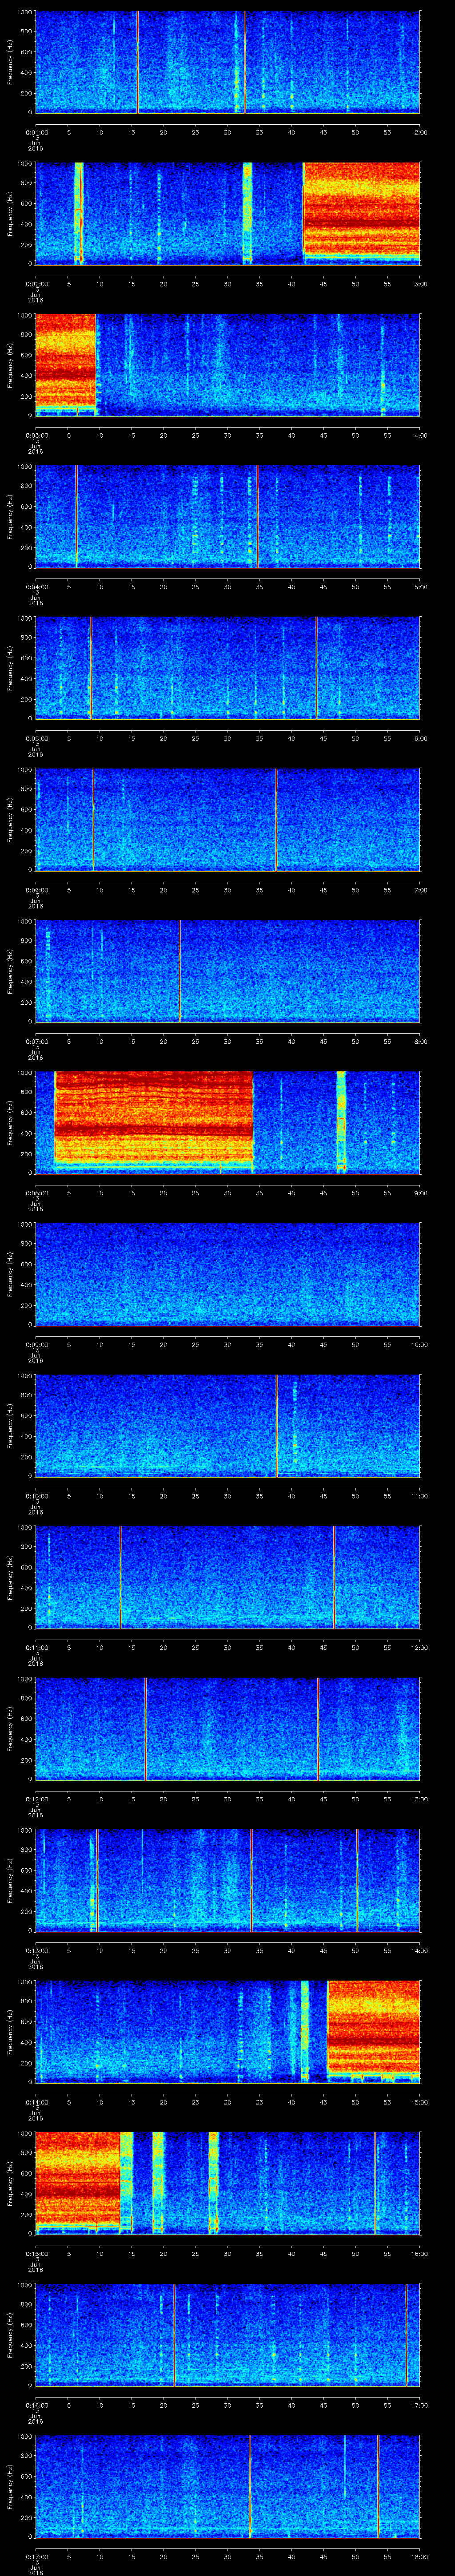The image size is (455, 2576).
Task: Select the '0:17:00' start time label
Action: click(36, 2556)
